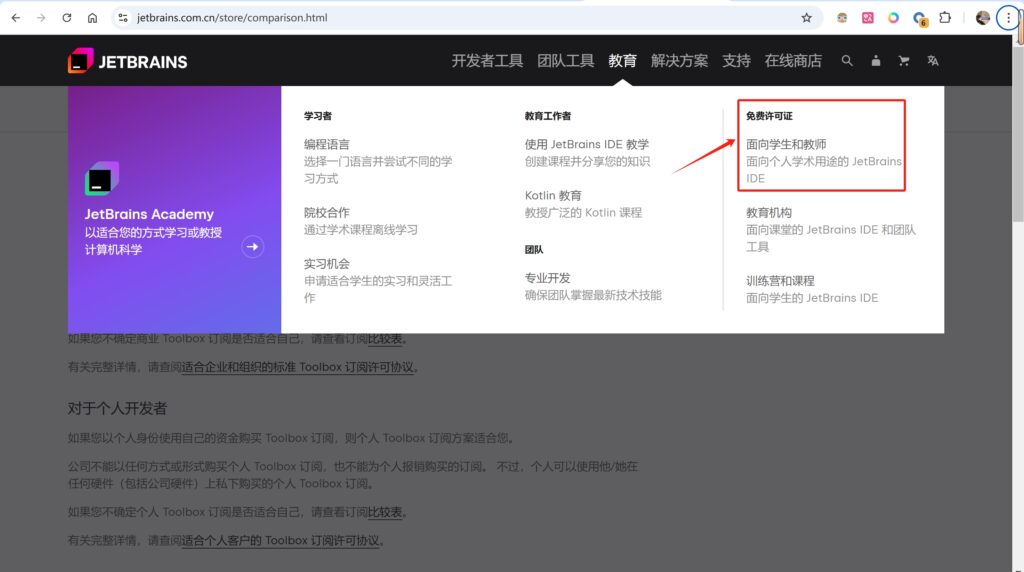Open 适合企业和组织的标准 Toolbox 订阅许可协议 link
Screen dimensions: 1024x572
pos(297,367)
